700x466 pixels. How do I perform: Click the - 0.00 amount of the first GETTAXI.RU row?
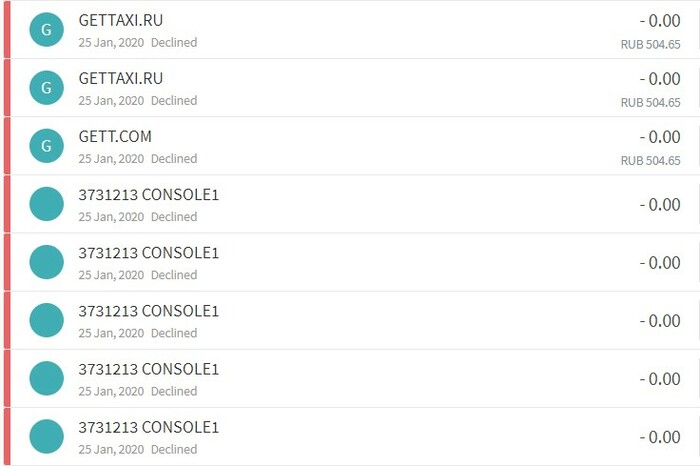tap(659, 21)
